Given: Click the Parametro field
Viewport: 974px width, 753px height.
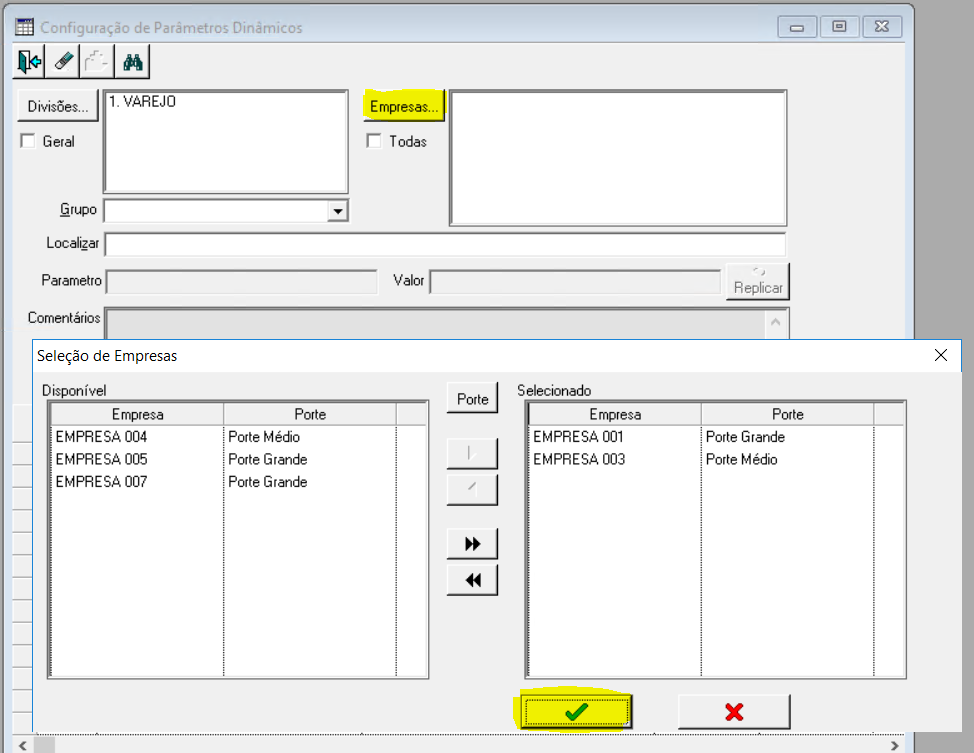Looking at the screenshot, I should (242, 281).
